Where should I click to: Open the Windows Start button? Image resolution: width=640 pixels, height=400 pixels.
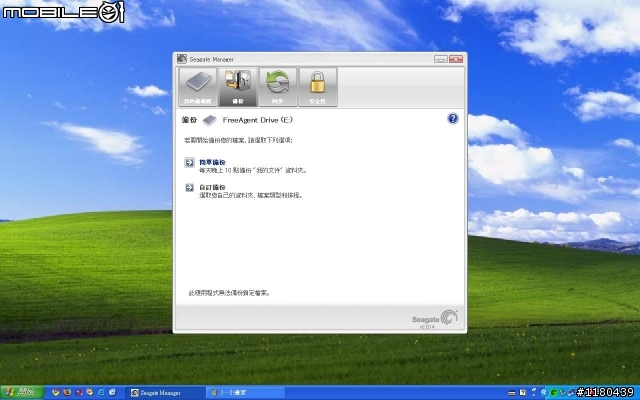22,393
